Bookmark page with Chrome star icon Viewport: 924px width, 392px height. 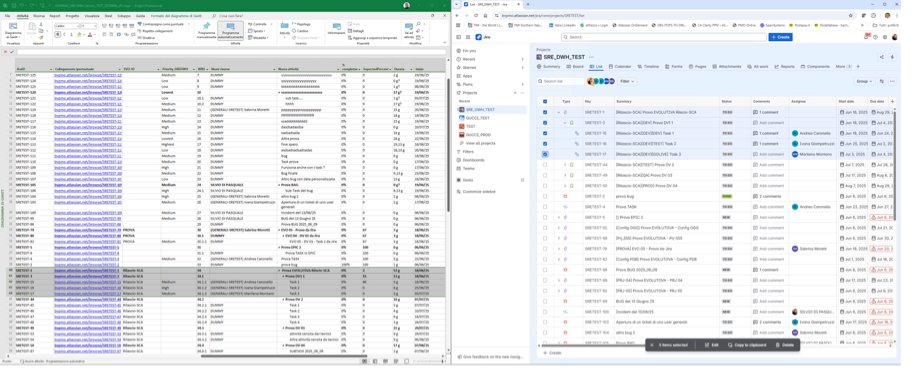click(850, 15)
